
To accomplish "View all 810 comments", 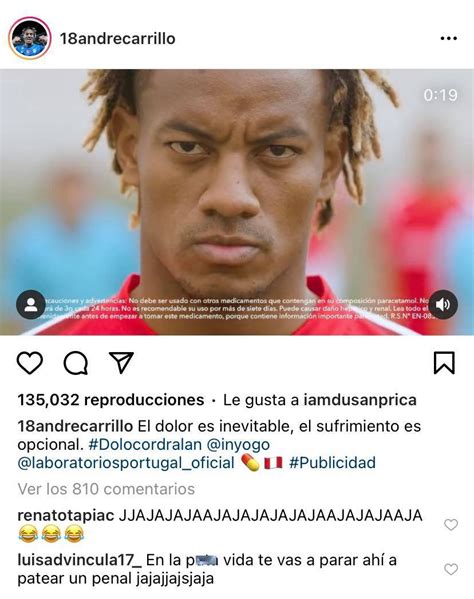I will [x=106, y=489].
